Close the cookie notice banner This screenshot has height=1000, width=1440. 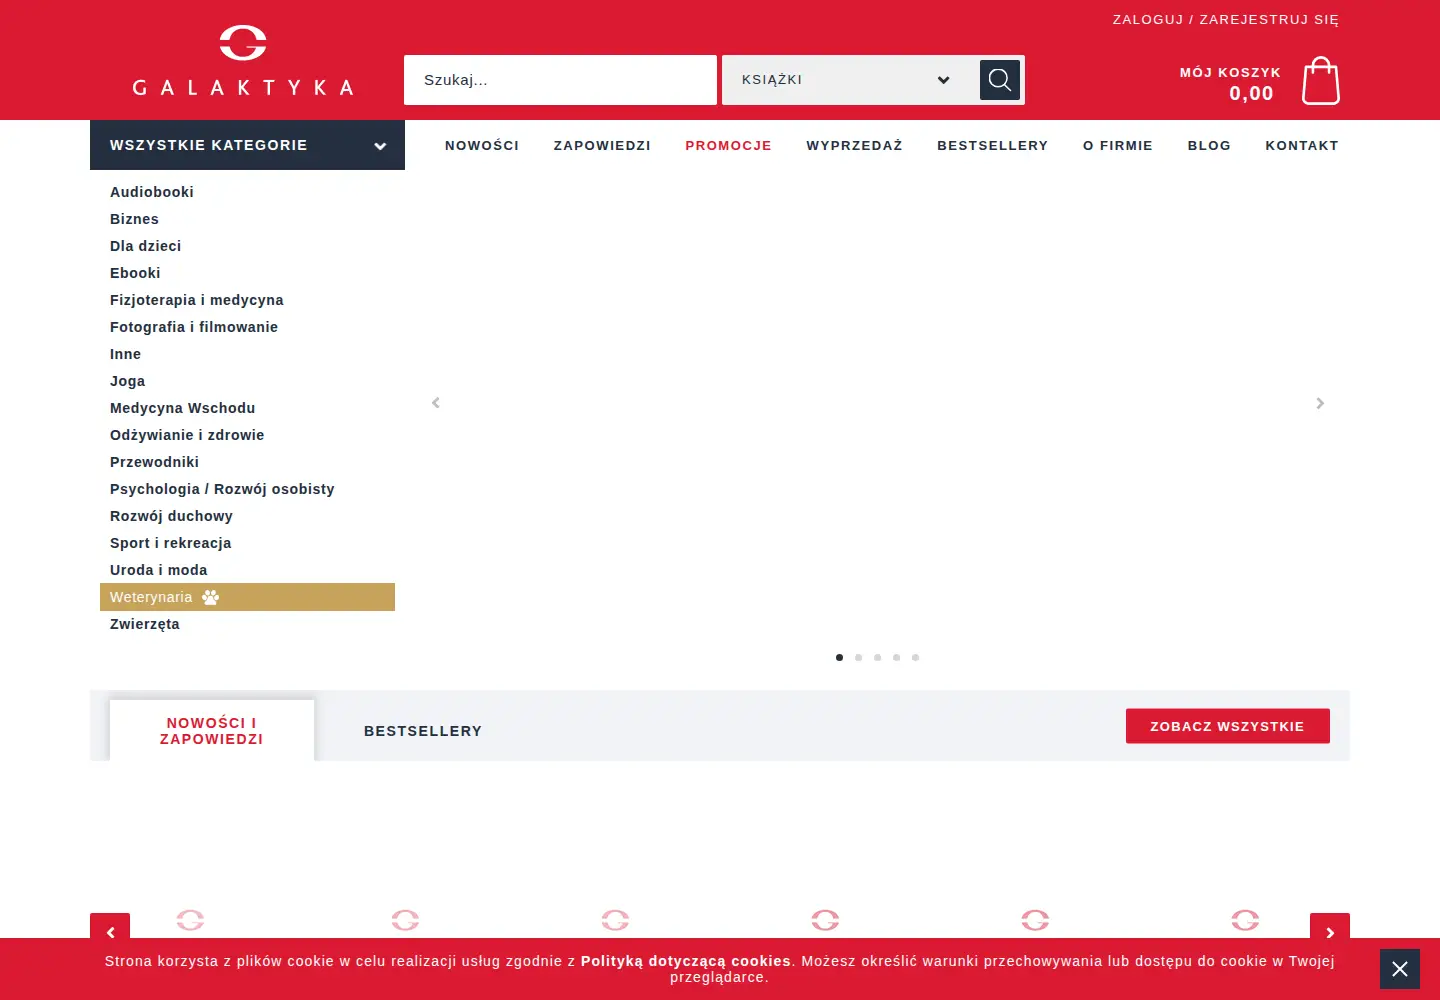click(x=1400, y=969)
